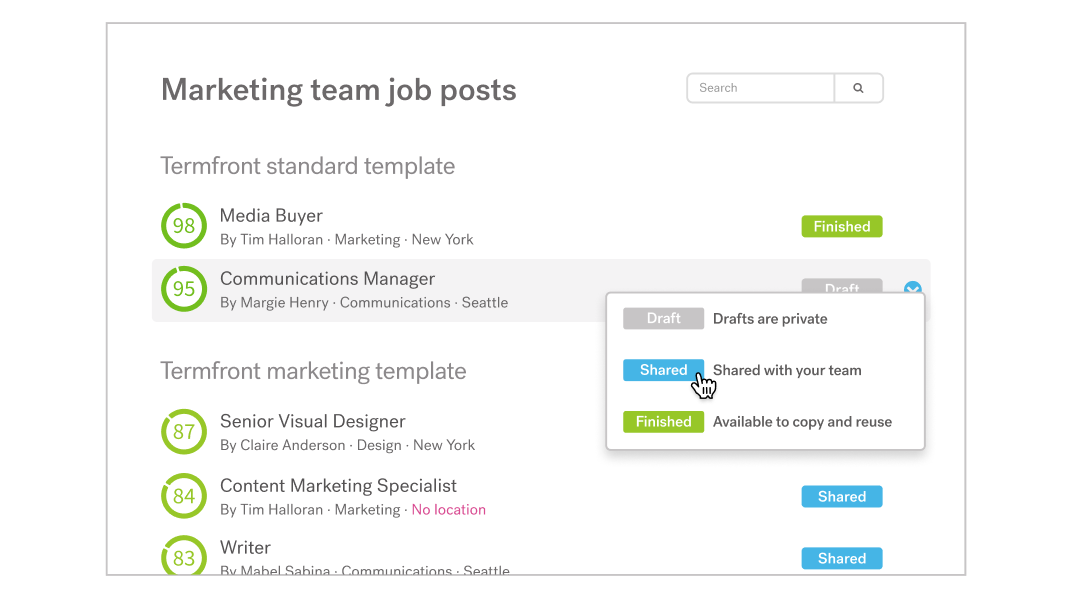Collapse the status dropdown with blue chevron

(912, 290)
